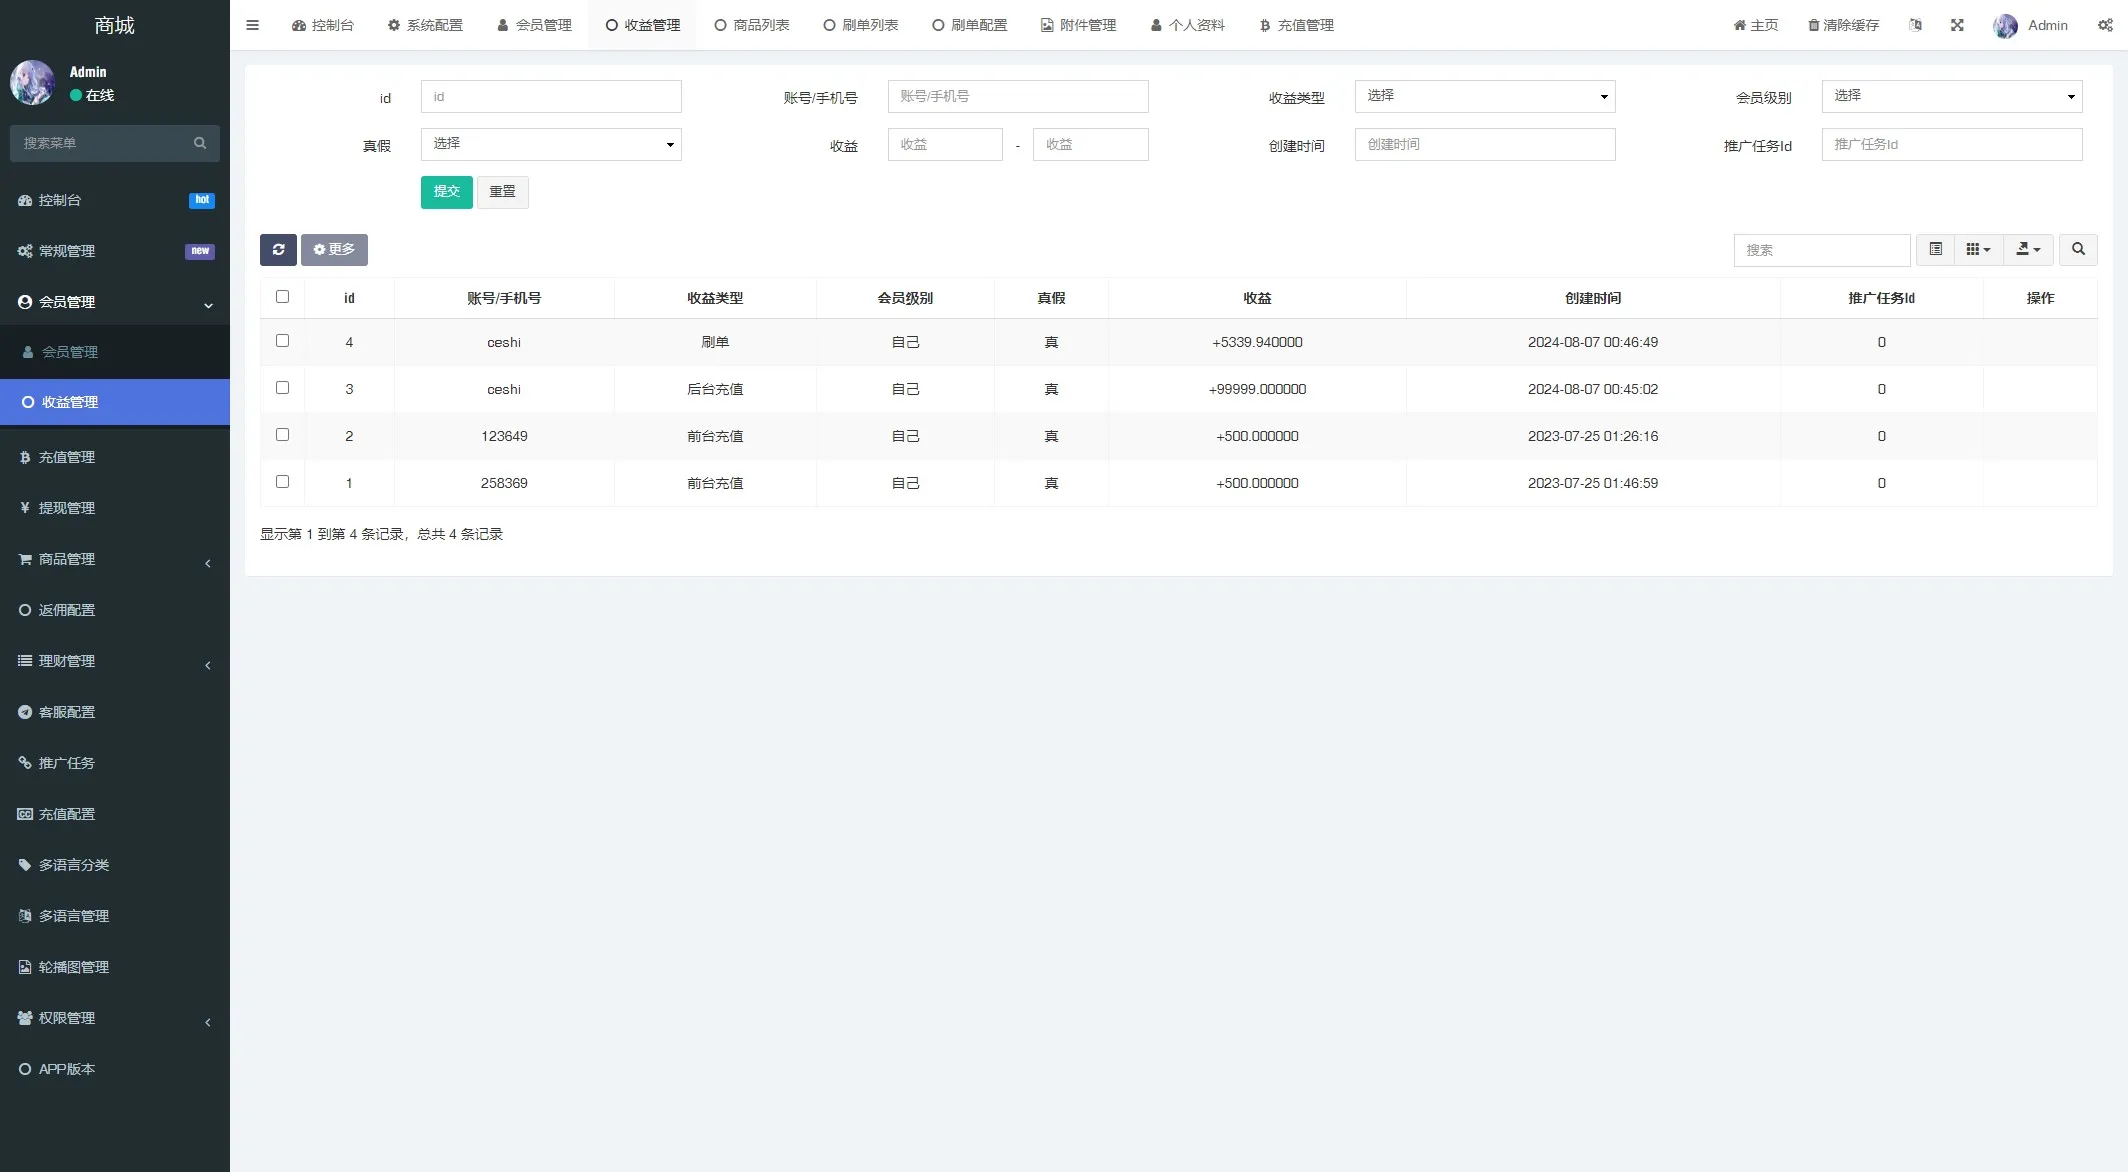Screen dimensions: 2128x1172
Task: Open settings gears icon at top right
Action: coord(2105,25)
